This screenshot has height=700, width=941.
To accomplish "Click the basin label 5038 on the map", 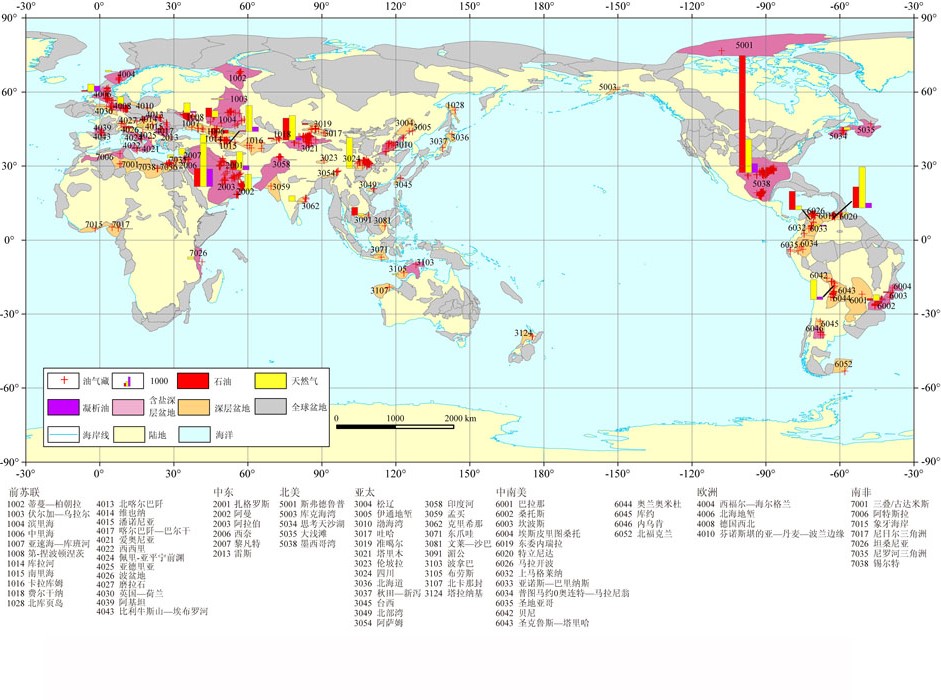I will [x=761, y=184].
